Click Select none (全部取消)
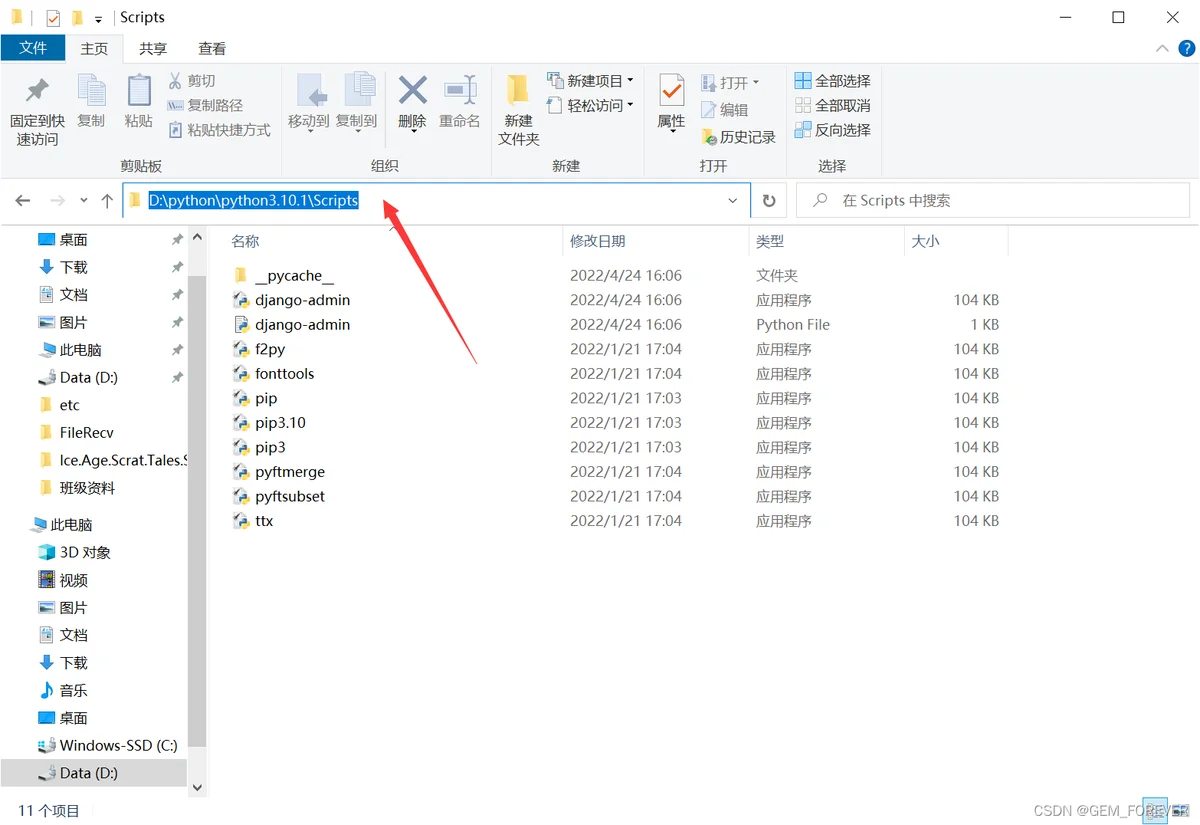This screenshot has height=825, width=1200. (x=833, y=105)
